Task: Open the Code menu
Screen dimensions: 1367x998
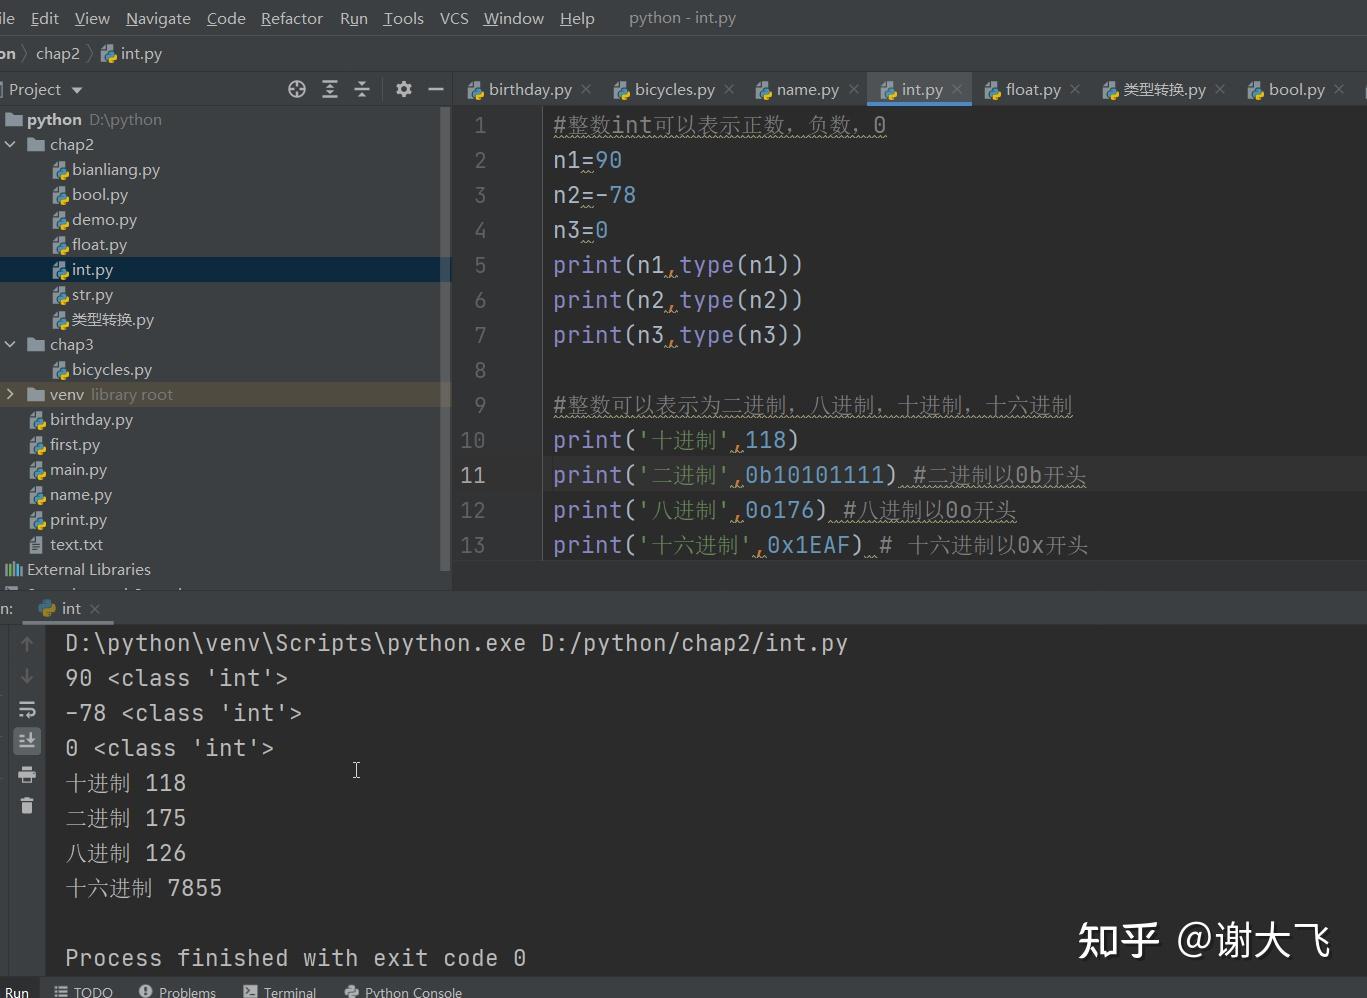Action: 226,18
